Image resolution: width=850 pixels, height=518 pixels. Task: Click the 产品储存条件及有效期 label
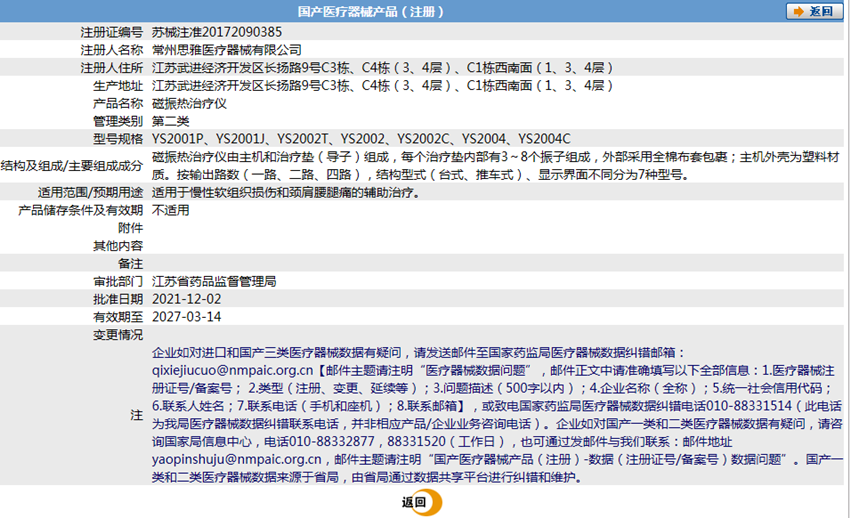[81, 210]
